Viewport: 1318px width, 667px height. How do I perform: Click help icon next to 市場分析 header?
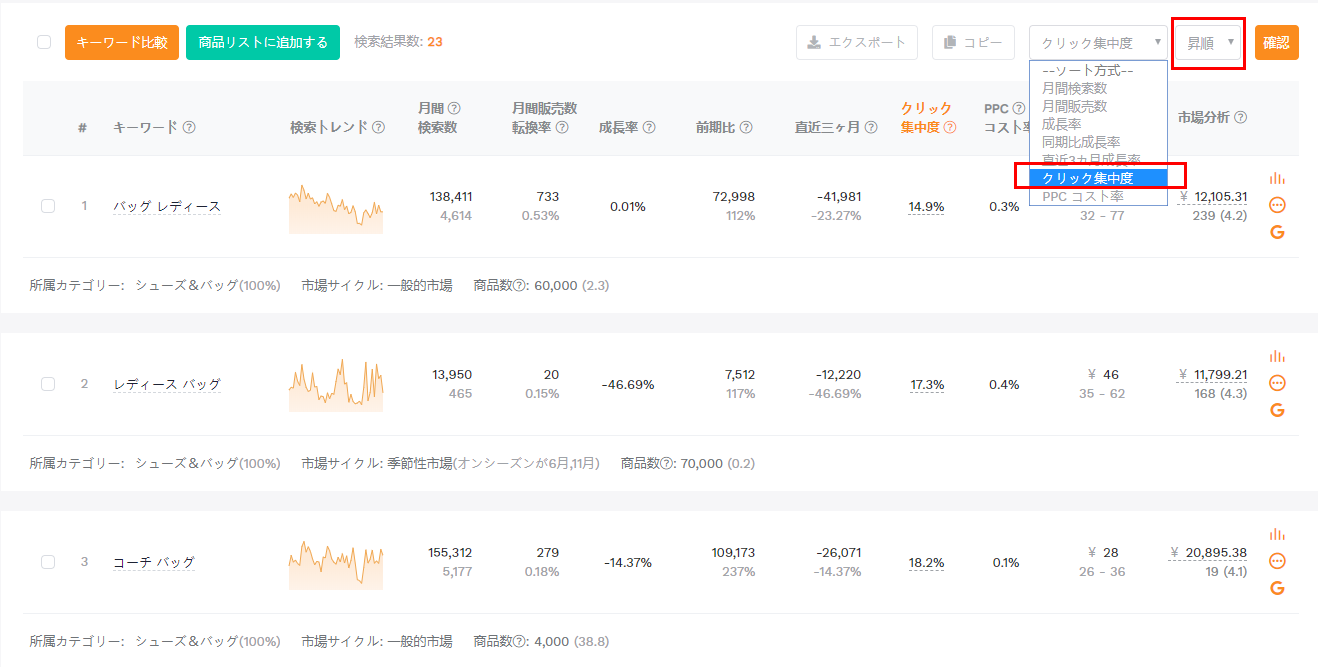coord(1240,117)
